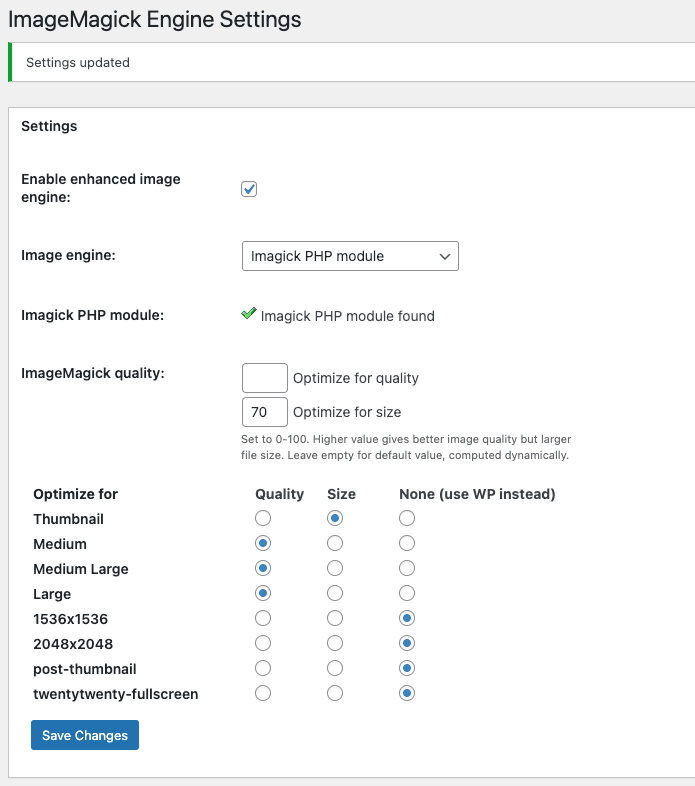695x786 pixels.
Task: Set Medium Large to Size
Action: pyautogui.click(x=335, y=568)
